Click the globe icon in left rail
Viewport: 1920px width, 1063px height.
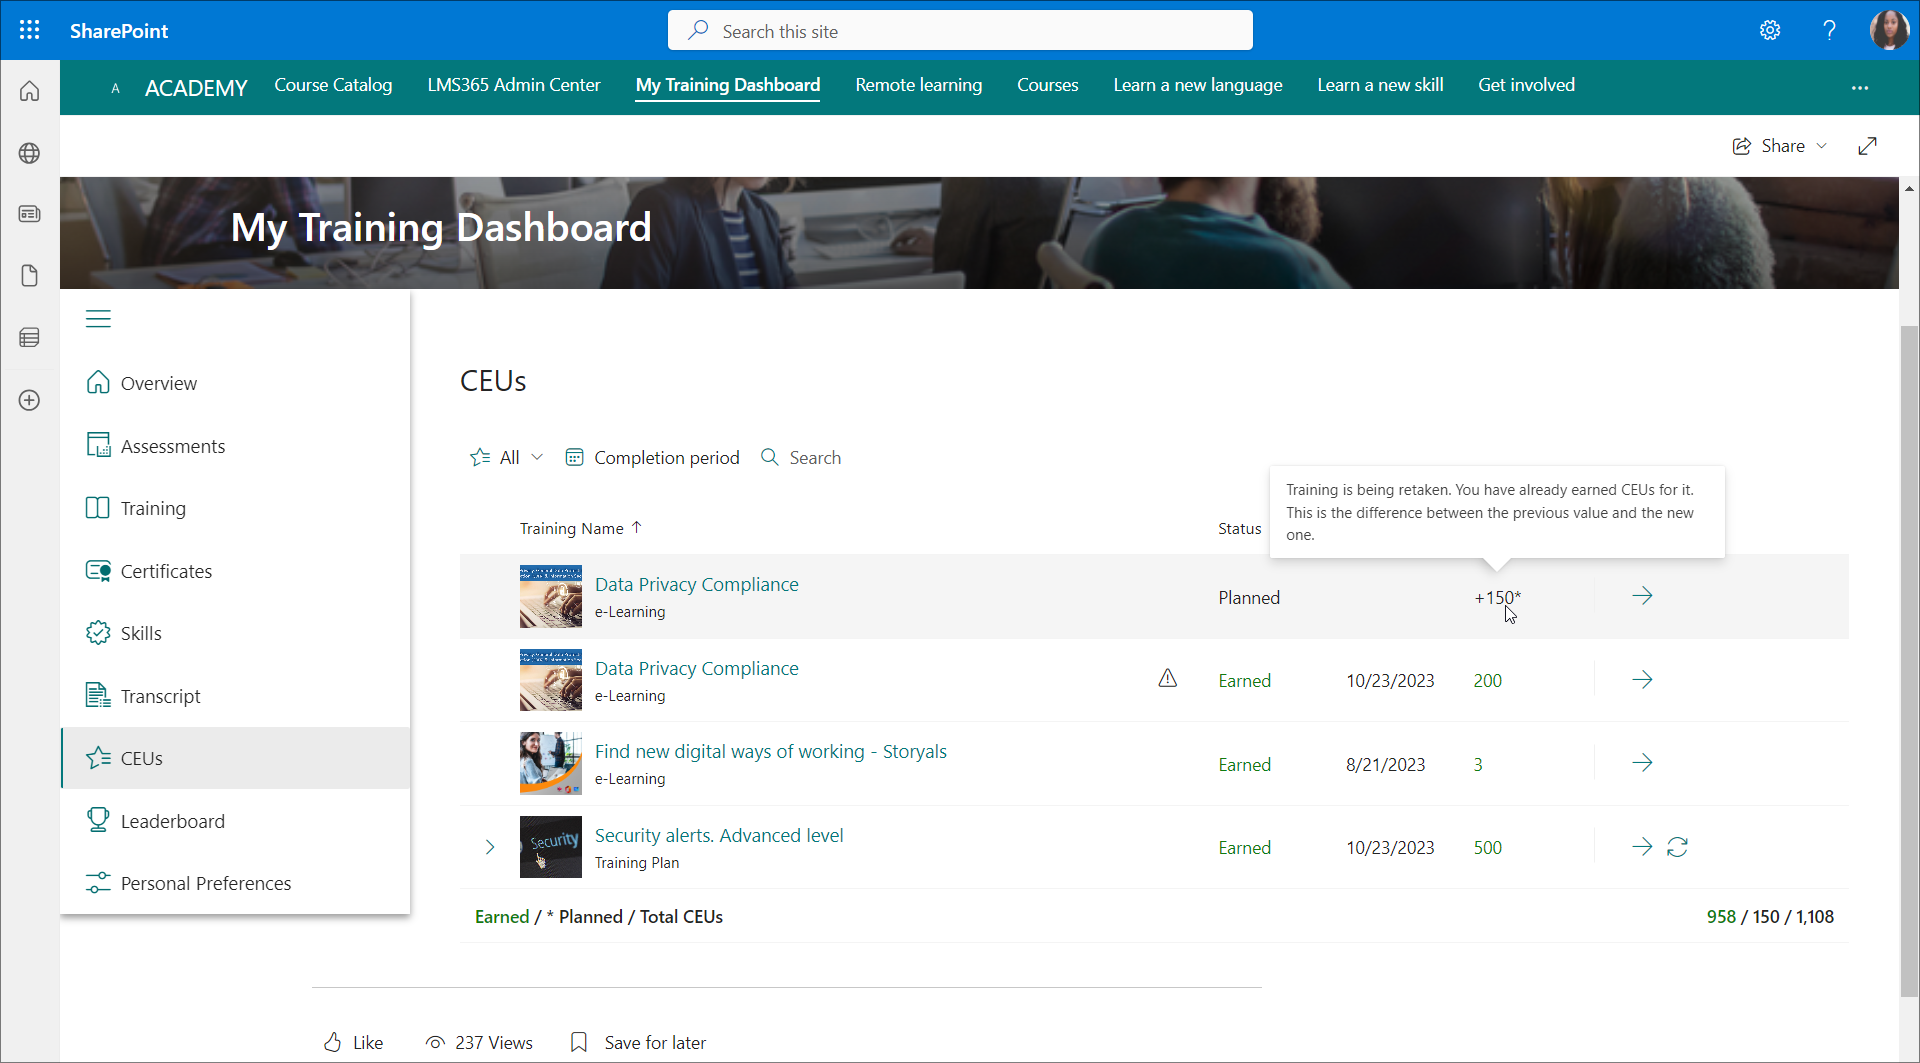click(30, 153)
